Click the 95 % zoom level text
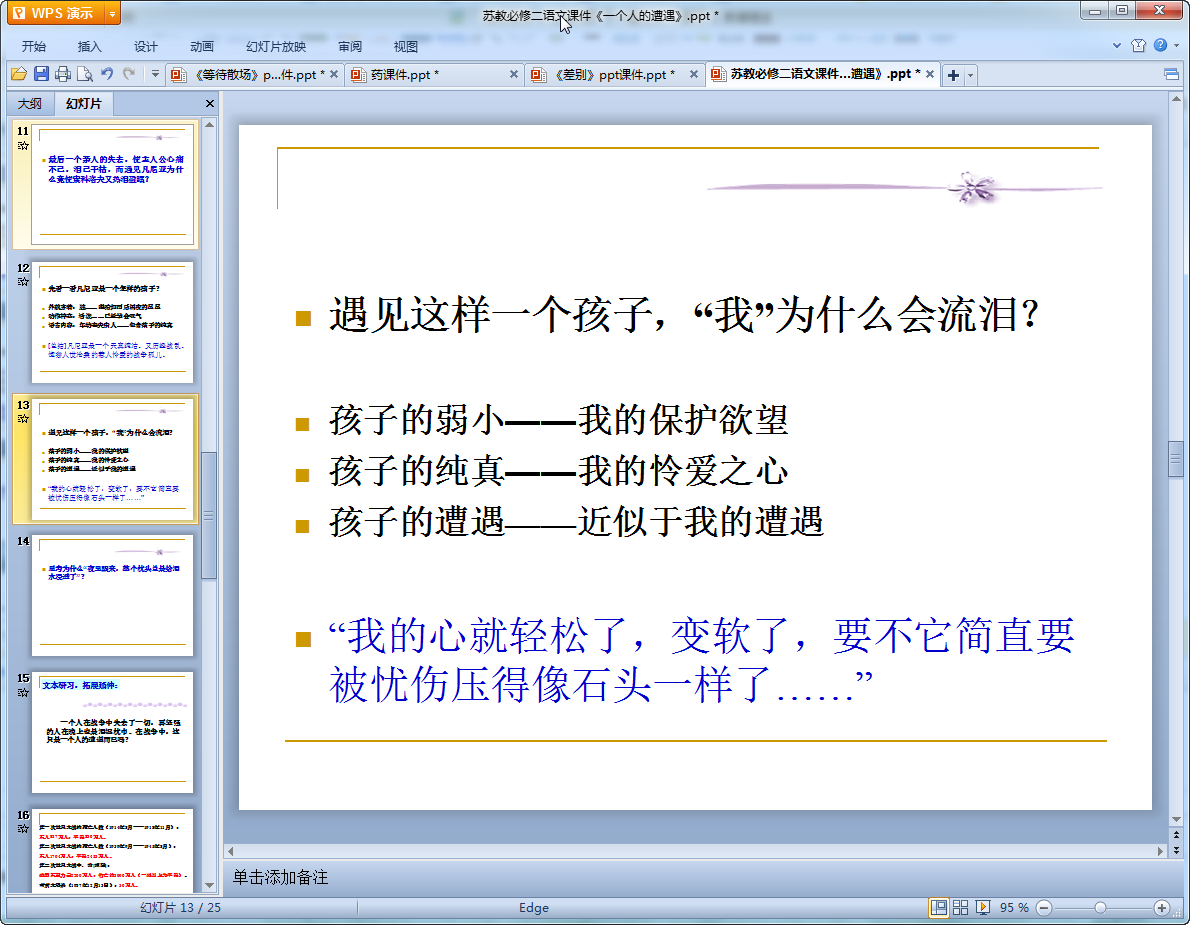The image size is (1190, 925). tap(1014, 908)
